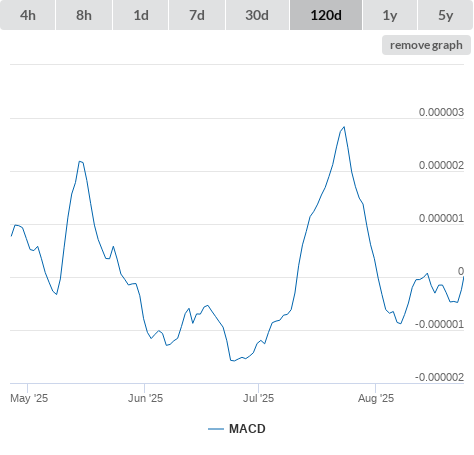
Task: Click the MACD legend line marker
Action: 216,429
